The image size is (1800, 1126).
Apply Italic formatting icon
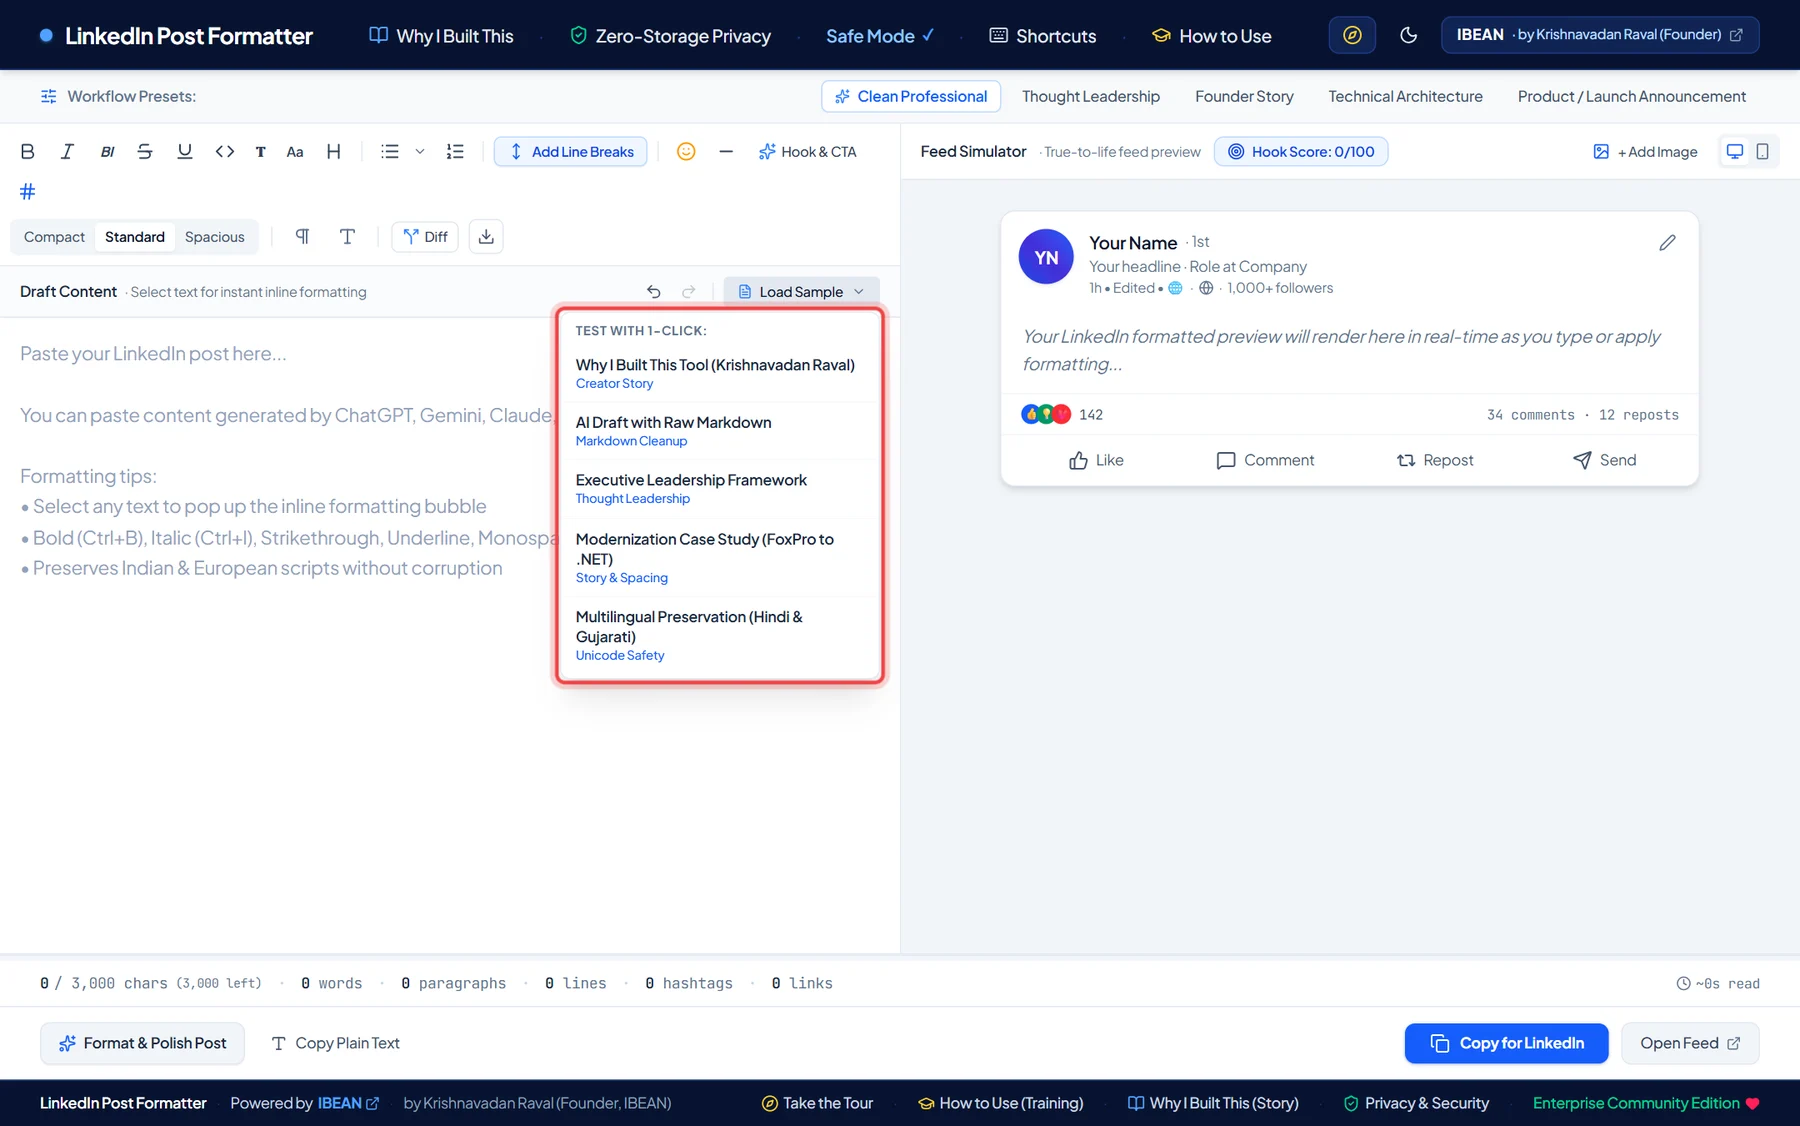click(67, 152)
